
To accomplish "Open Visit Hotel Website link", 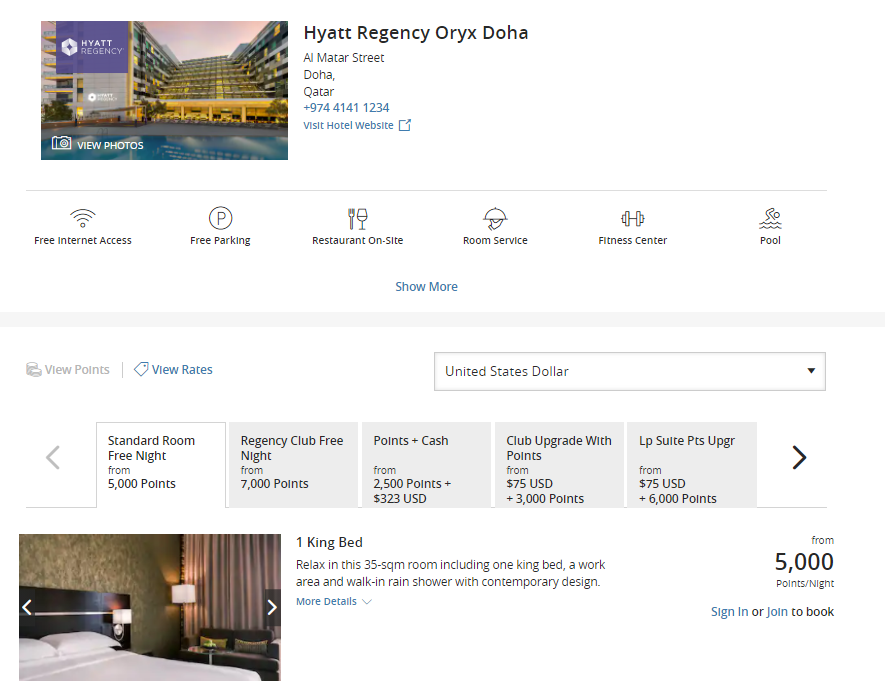I will point(348,125).
